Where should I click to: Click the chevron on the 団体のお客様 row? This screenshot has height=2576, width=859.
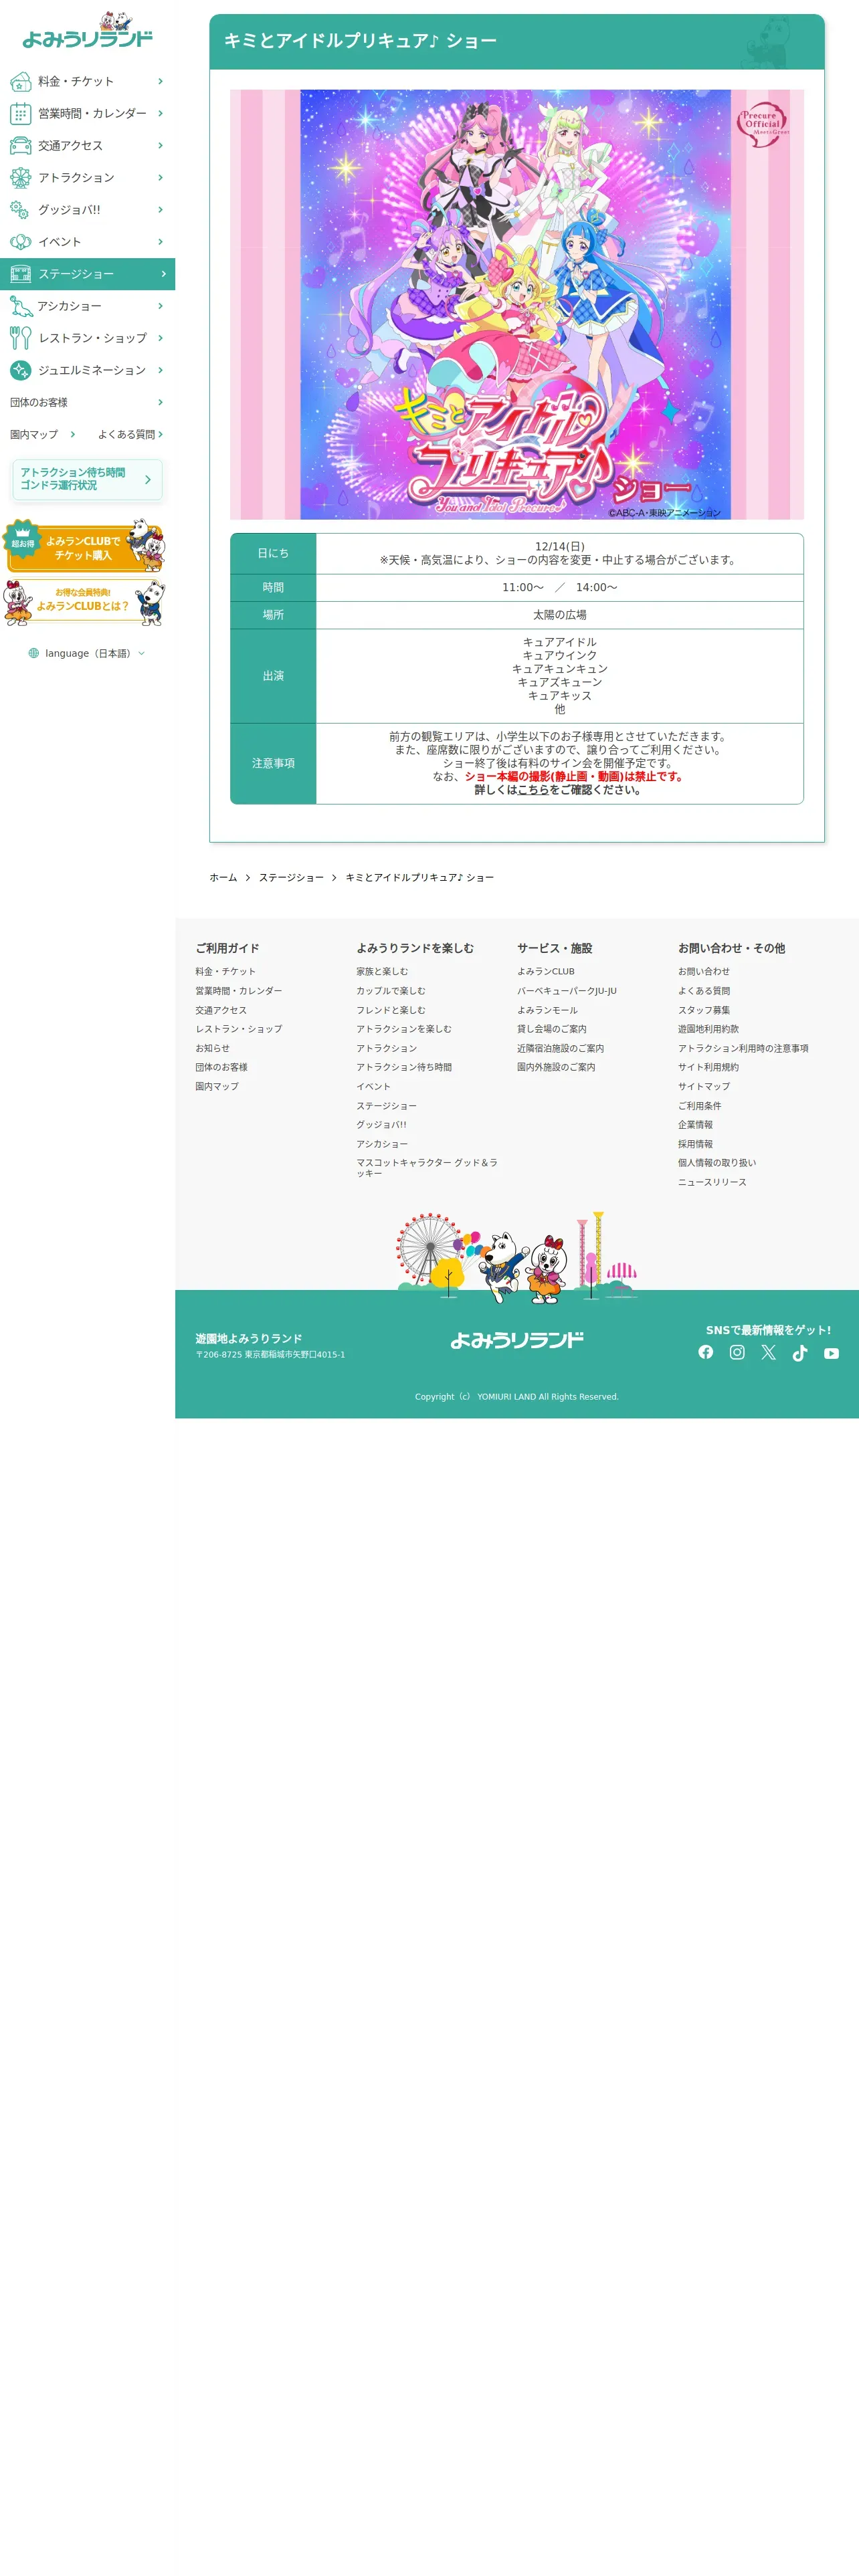coord(160,402)
